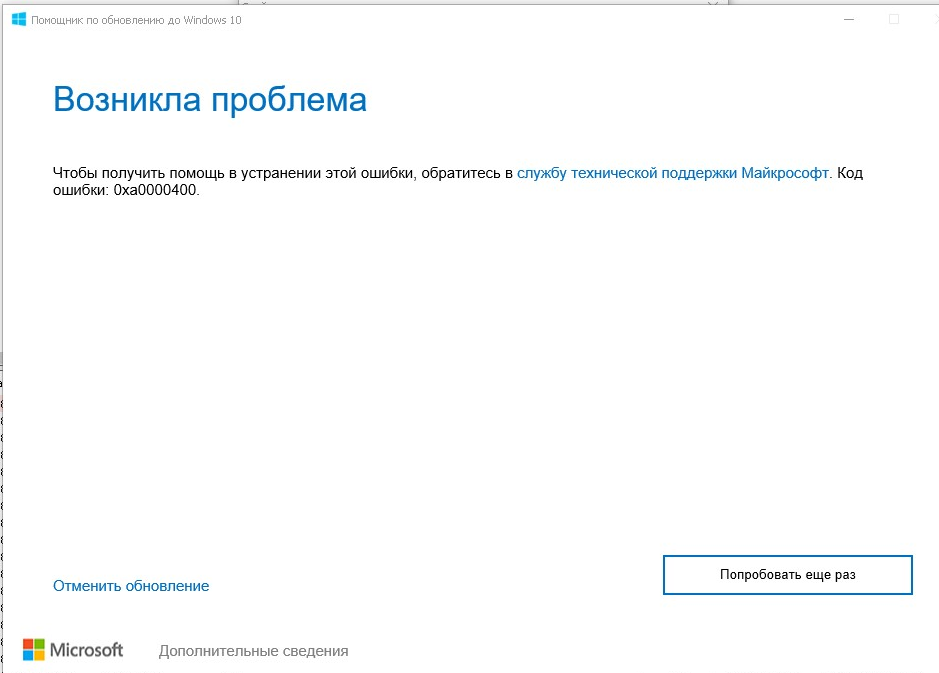Open the "Отменить обновление" link
Screen dimensions: 939x673
click(x=131, y=586)
